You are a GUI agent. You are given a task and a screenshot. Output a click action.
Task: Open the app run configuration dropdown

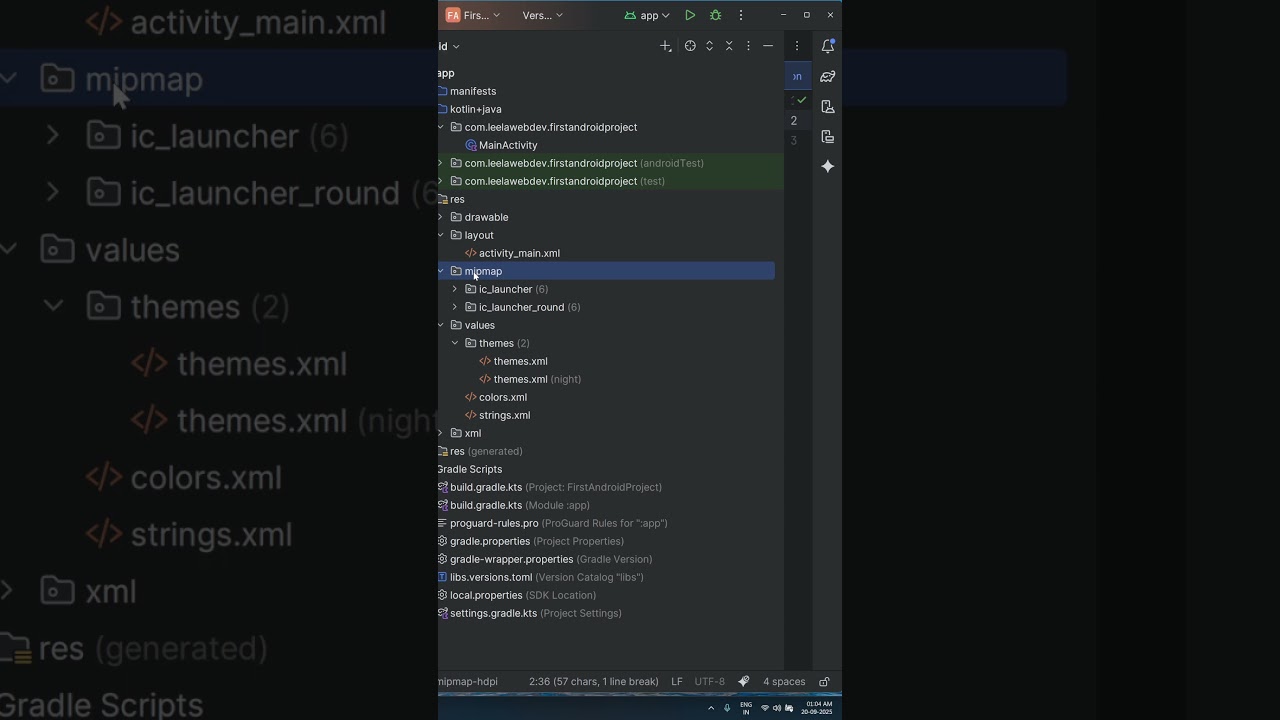pyautogui.click(x=647, y=15)
